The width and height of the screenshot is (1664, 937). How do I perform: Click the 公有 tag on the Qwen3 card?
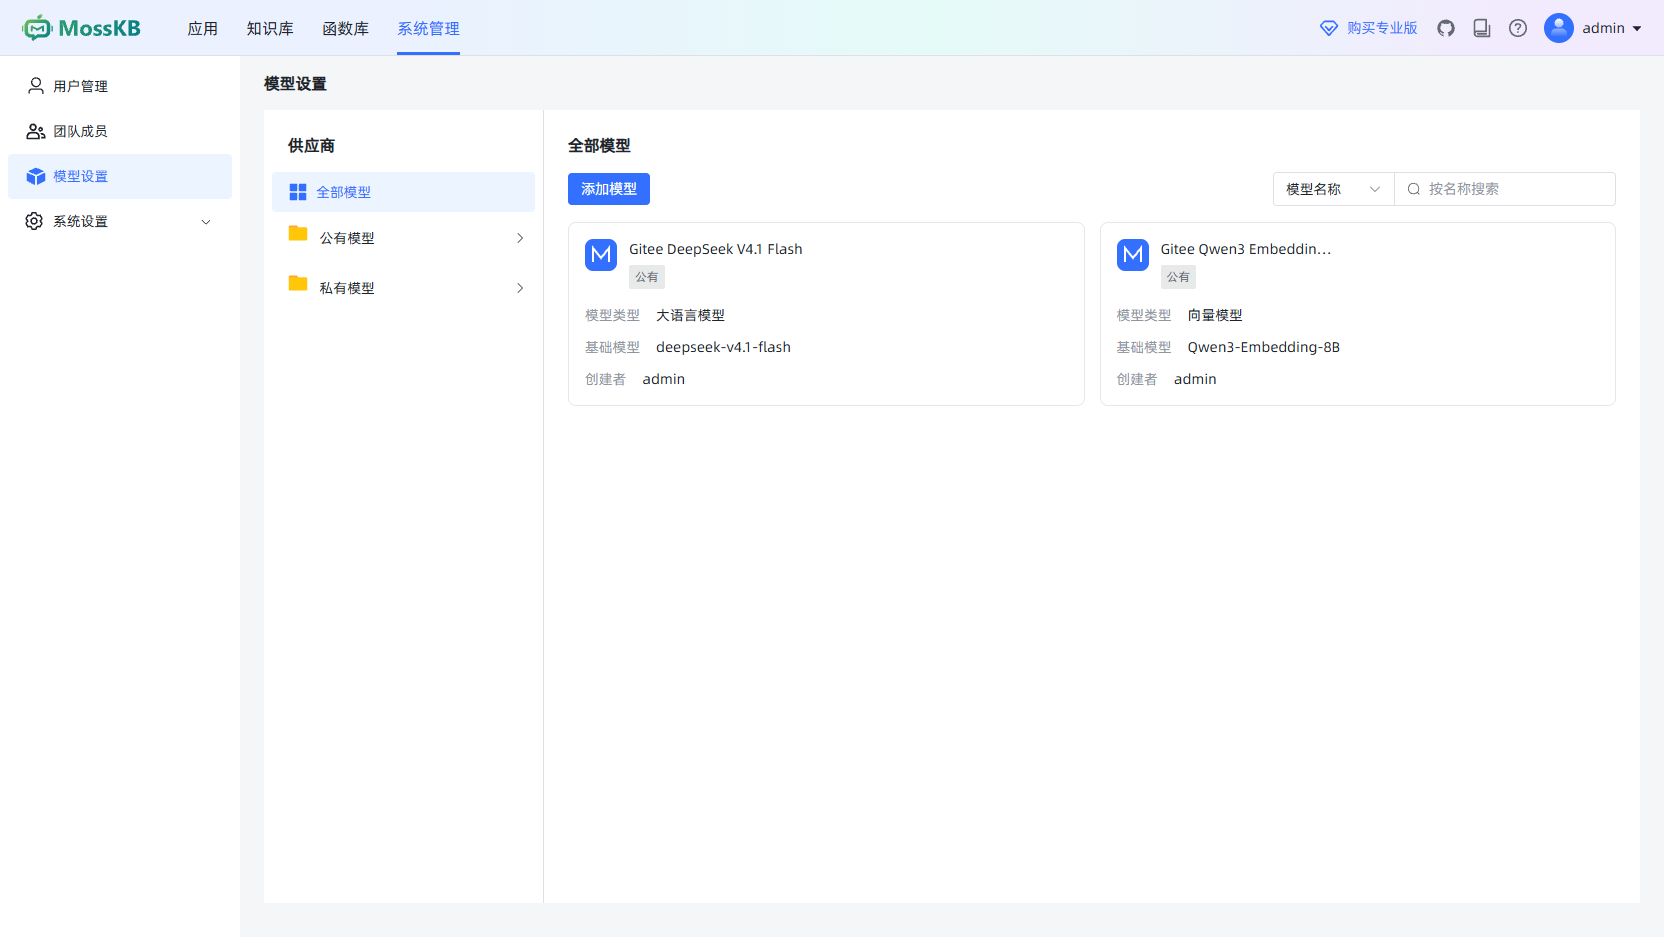1178,277
